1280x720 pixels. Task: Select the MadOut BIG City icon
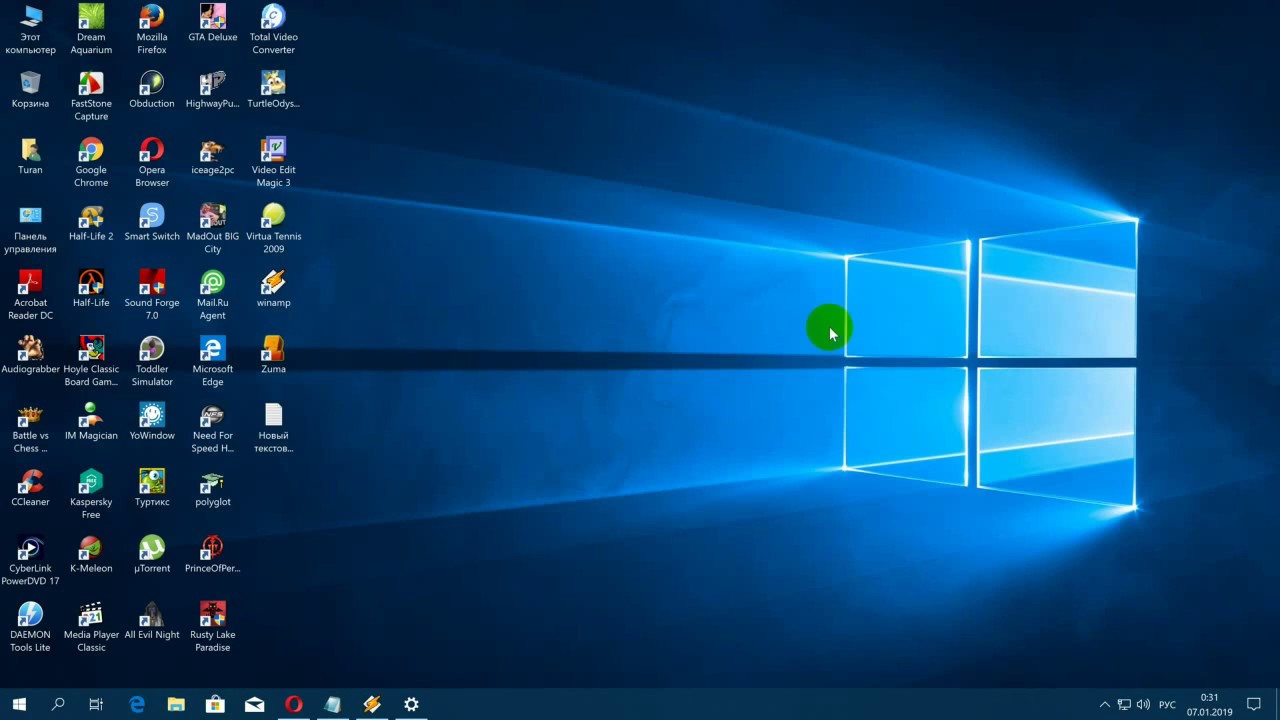click(213, 229)
